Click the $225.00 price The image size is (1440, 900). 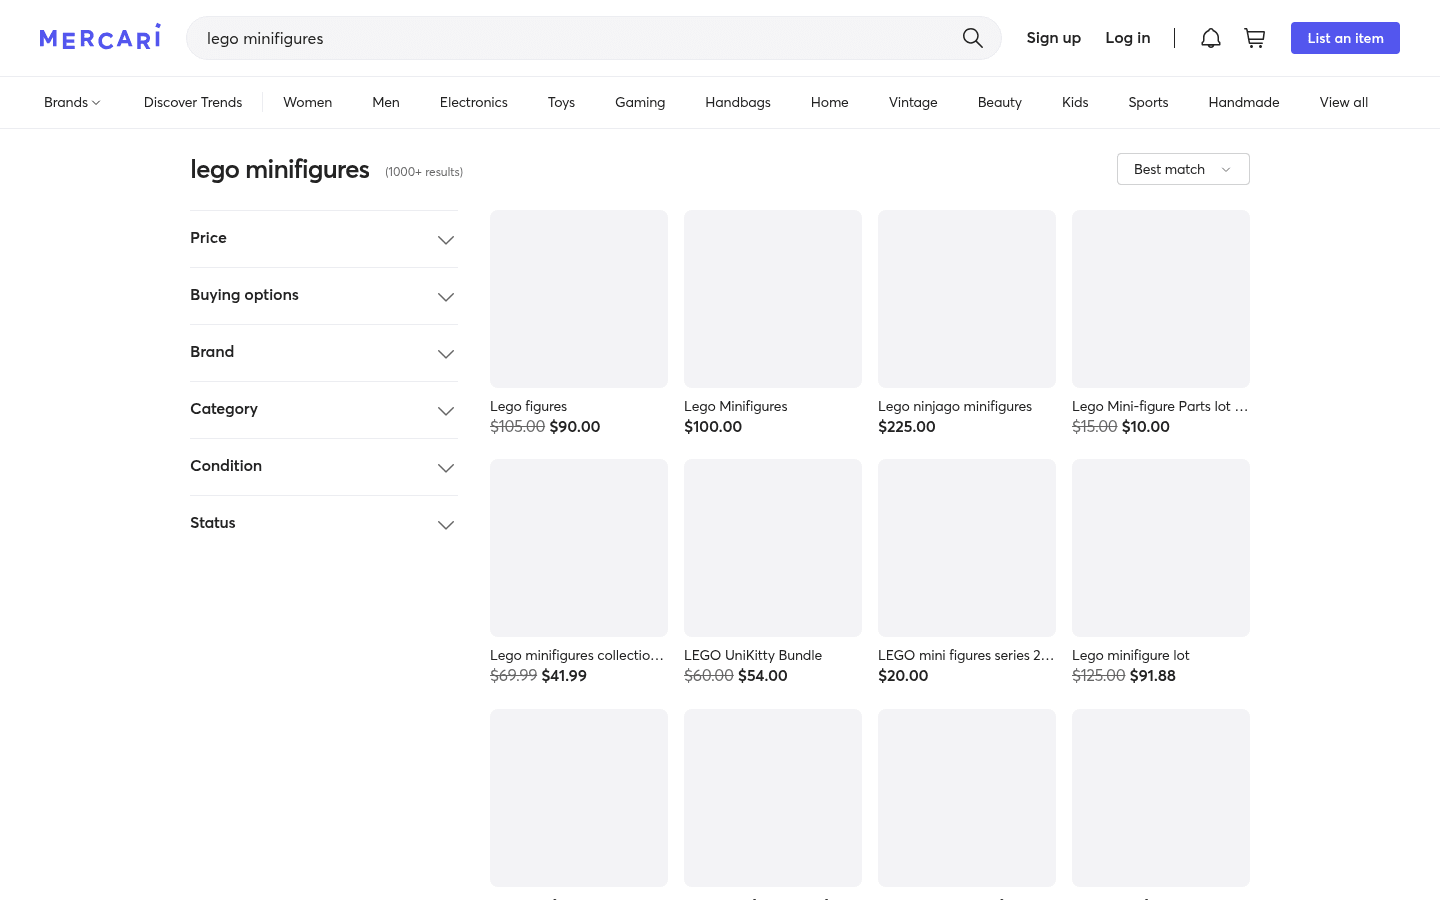(x=907, y=427)
